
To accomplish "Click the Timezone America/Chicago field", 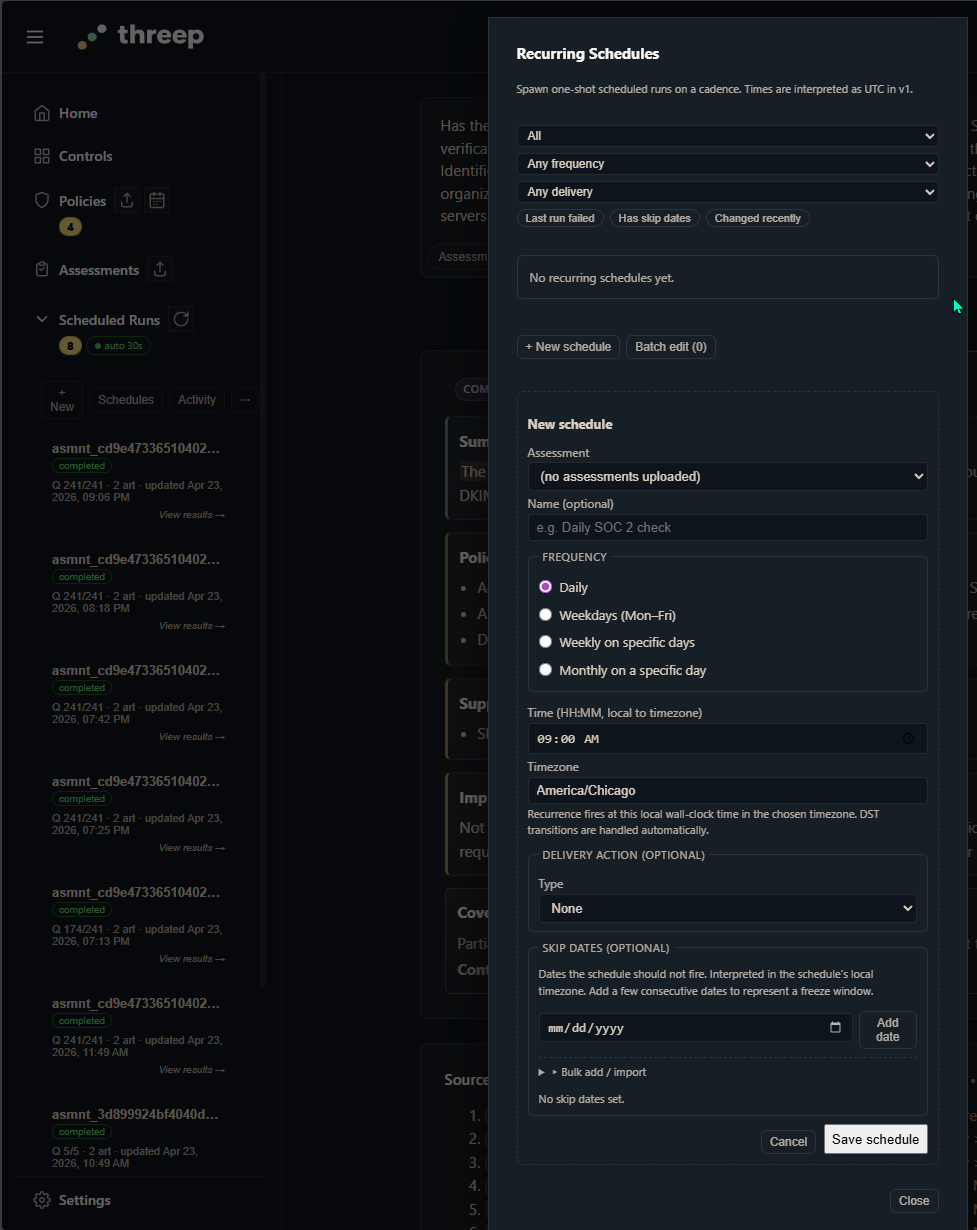I will 728,790.
